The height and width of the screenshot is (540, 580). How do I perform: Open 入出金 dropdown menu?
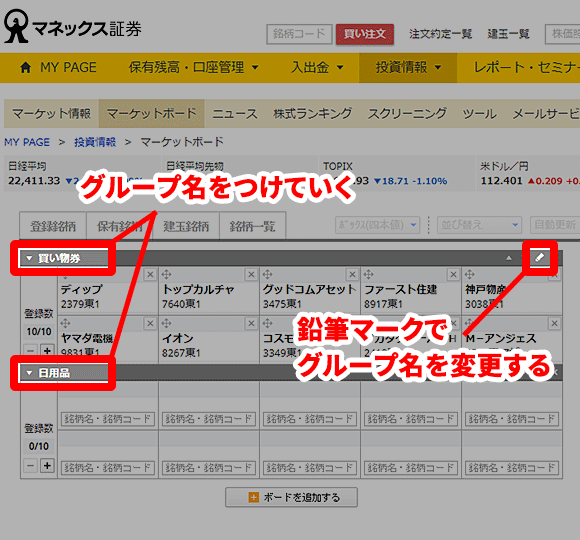coord(317,68)
